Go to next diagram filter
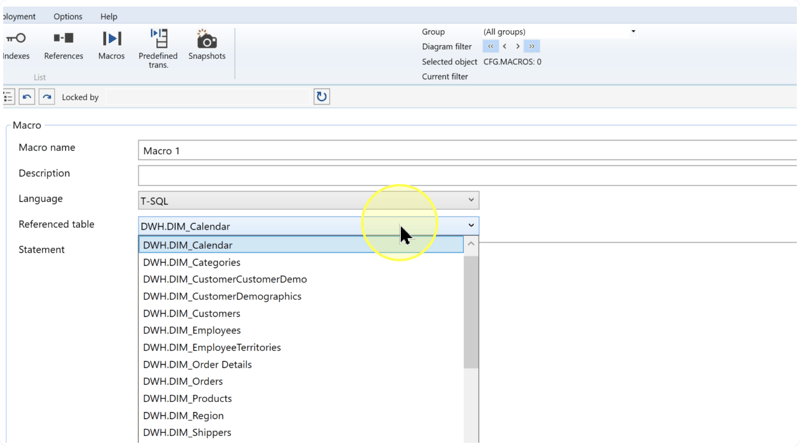The height and width of the screenshot is (446, 800). click(517, 46)
